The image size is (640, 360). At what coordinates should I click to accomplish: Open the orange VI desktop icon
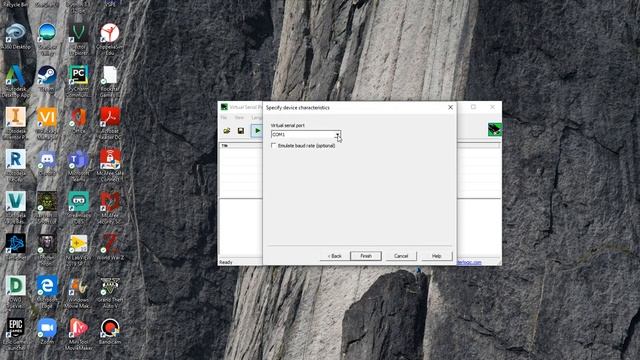tap(47, 124)
